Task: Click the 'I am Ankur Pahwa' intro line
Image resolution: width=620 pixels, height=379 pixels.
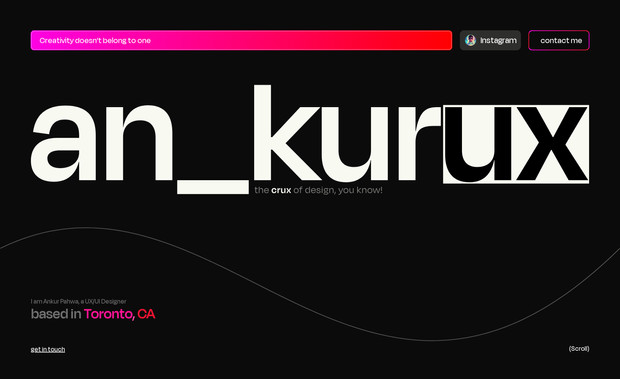Action: [x=78, y=302]
